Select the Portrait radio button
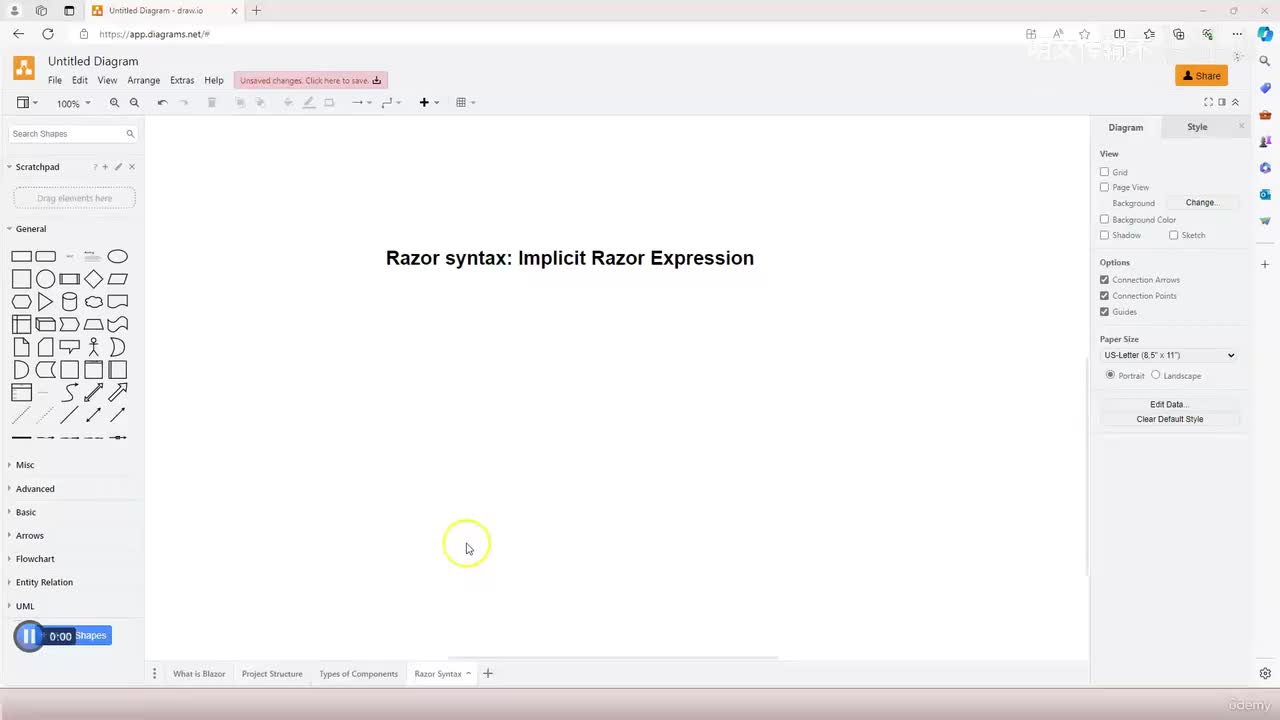 1110,375
